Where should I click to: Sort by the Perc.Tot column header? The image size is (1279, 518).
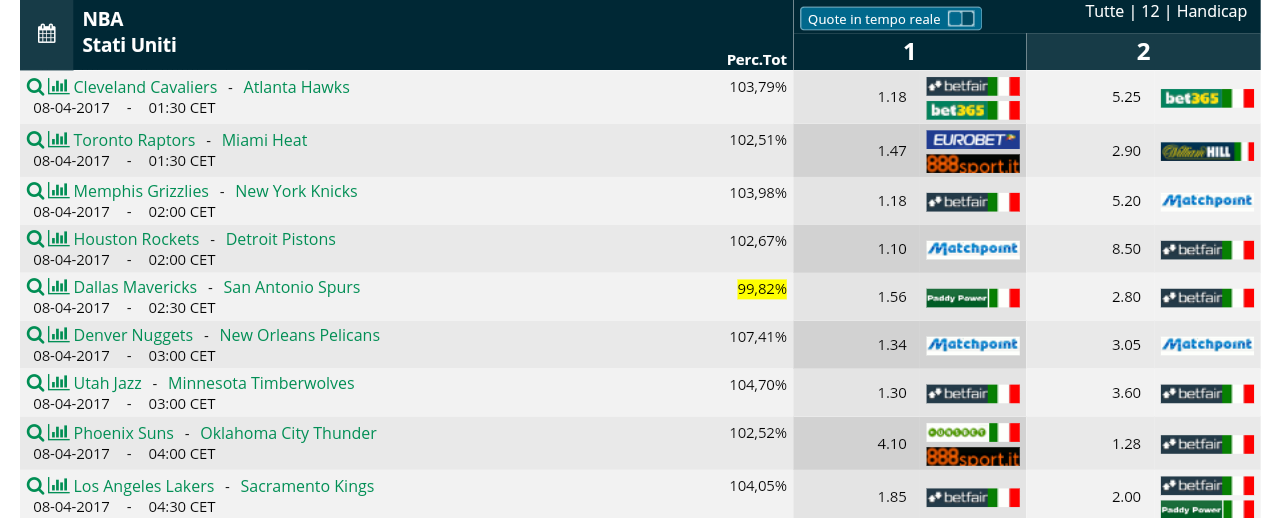(x=757, y=60)
